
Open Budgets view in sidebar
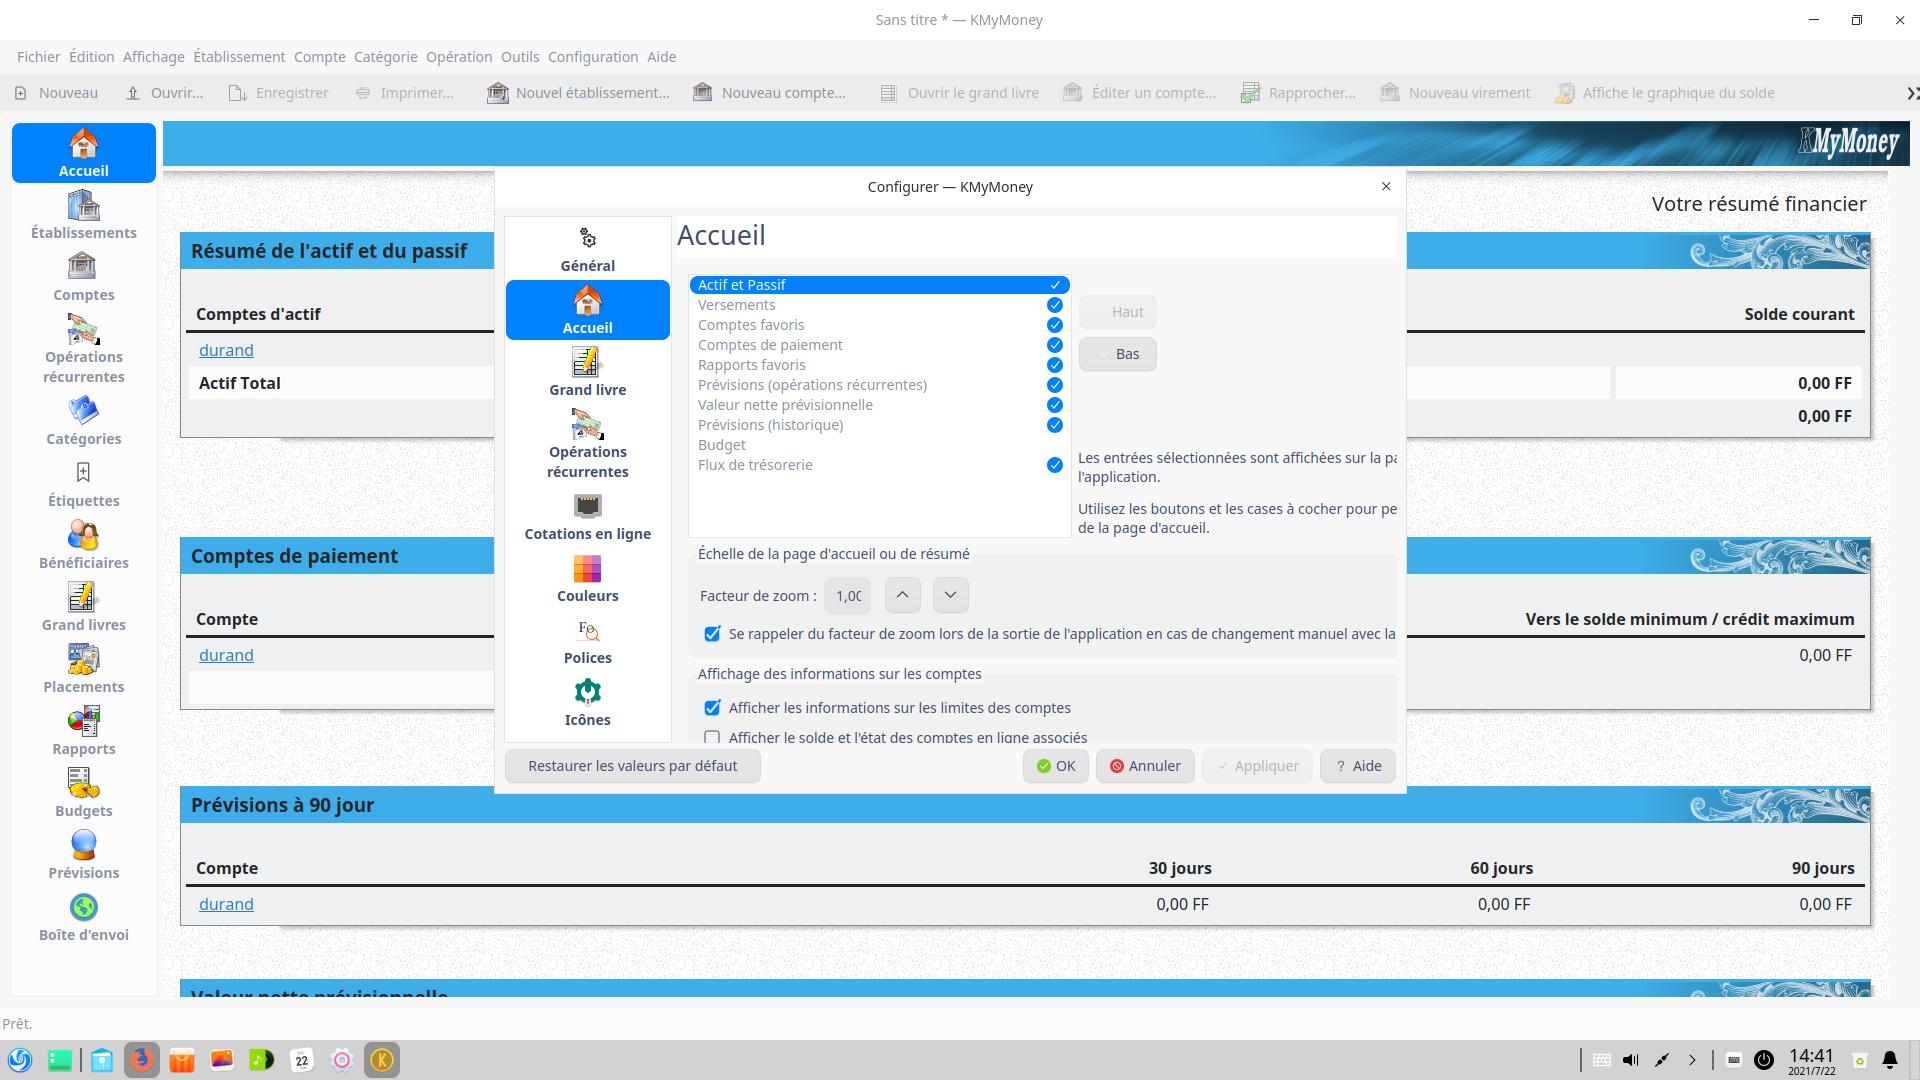point(84,793)
